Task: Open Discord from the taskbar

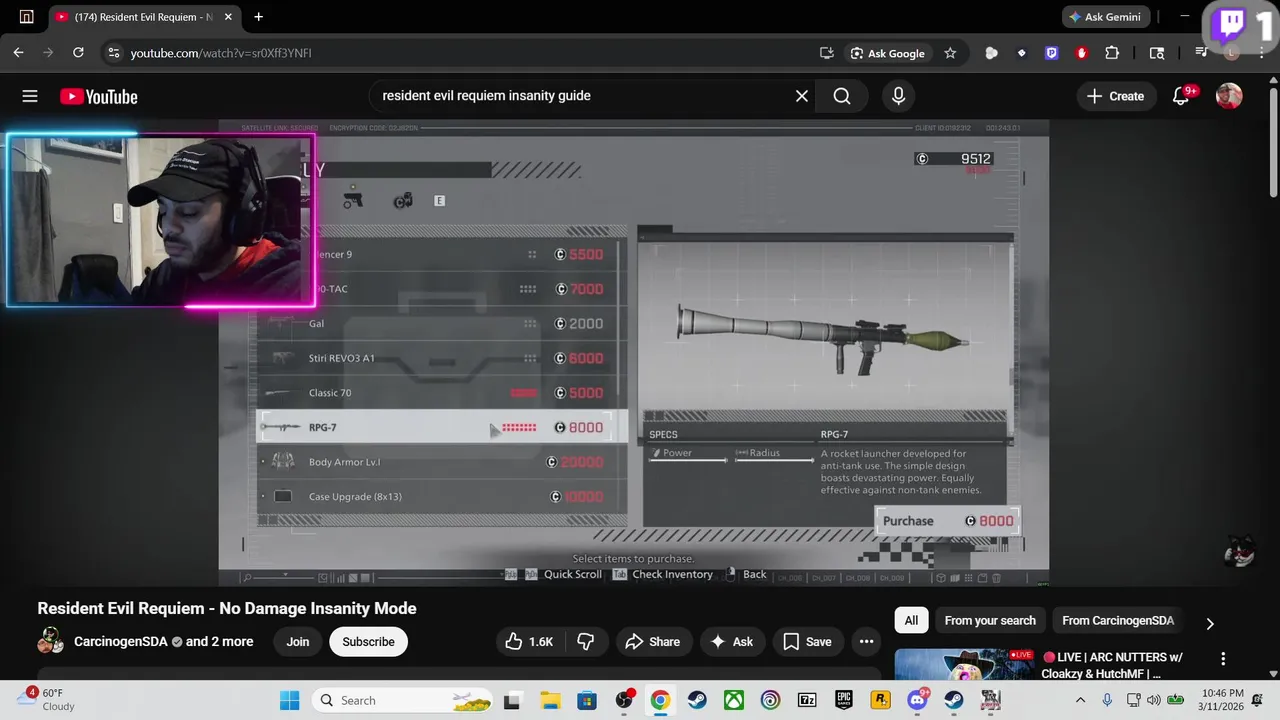Action: coord(917,700)
